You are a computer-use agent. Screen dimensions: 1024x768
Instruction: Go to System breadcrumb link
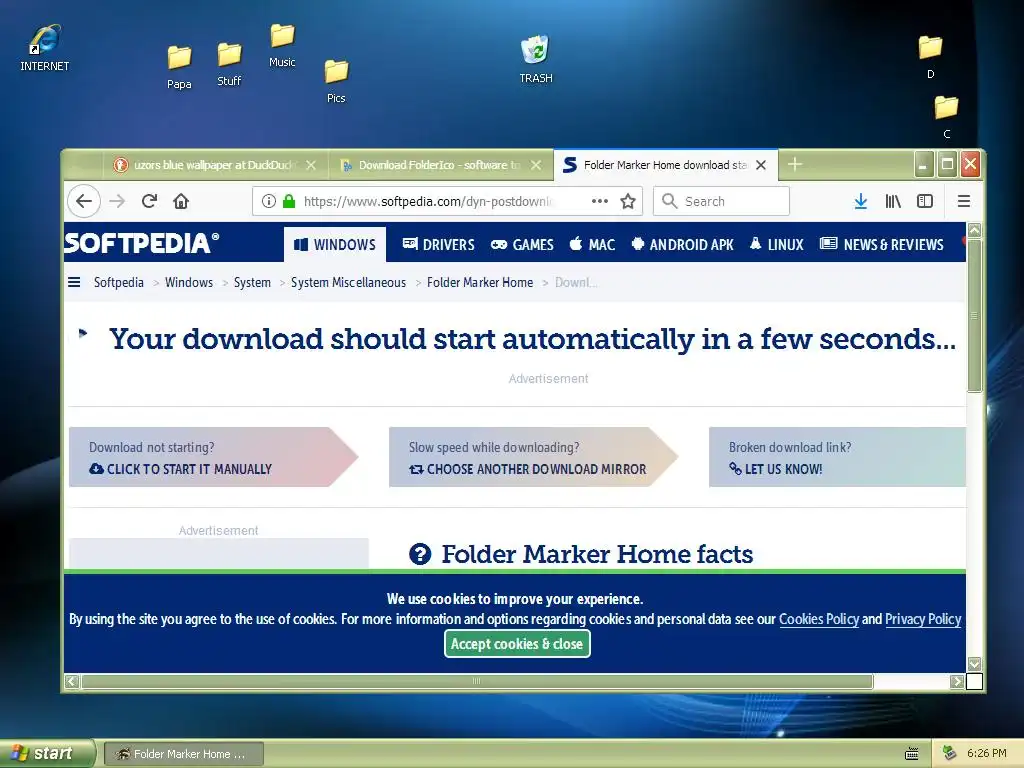[x=252, y=282]
